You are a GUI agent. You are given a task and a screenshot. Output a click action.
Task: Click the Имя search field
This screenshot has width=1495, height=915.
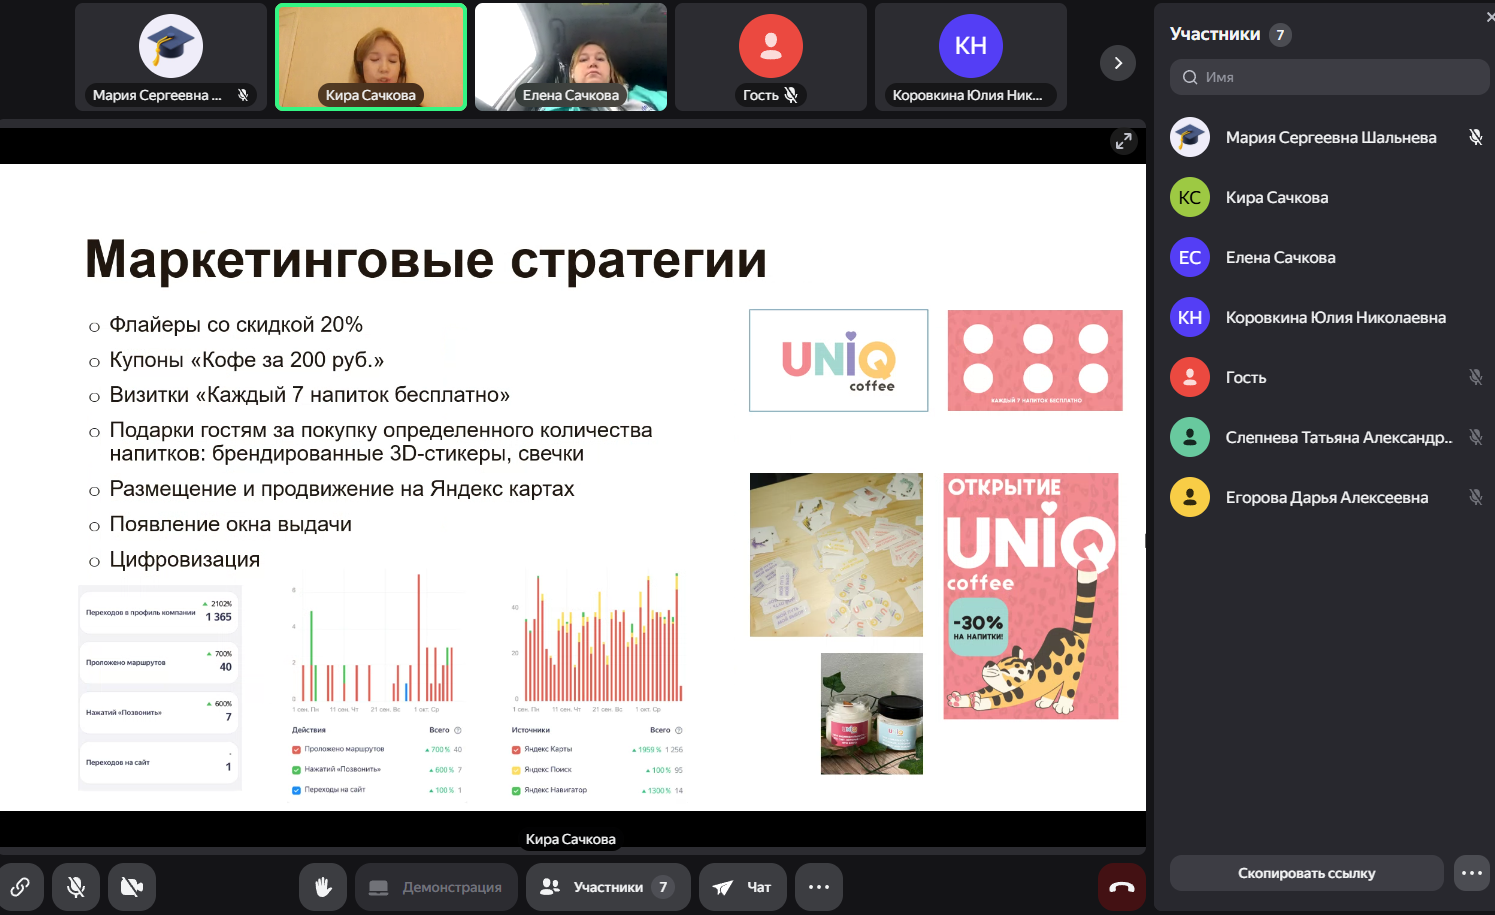coord(1330,77)
